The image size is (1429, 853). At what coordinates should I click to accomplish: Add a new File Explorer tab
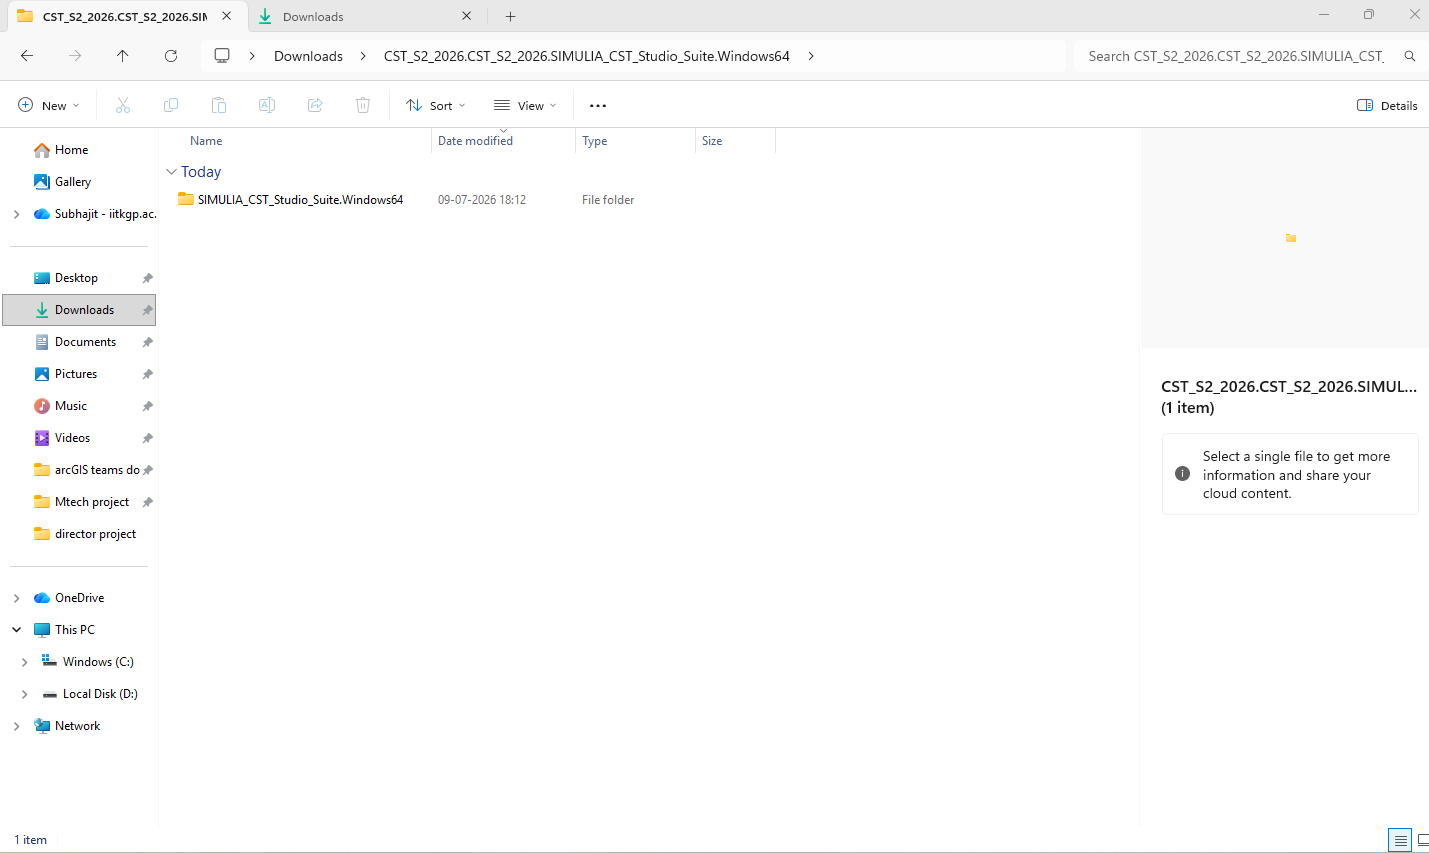(510, 16)
